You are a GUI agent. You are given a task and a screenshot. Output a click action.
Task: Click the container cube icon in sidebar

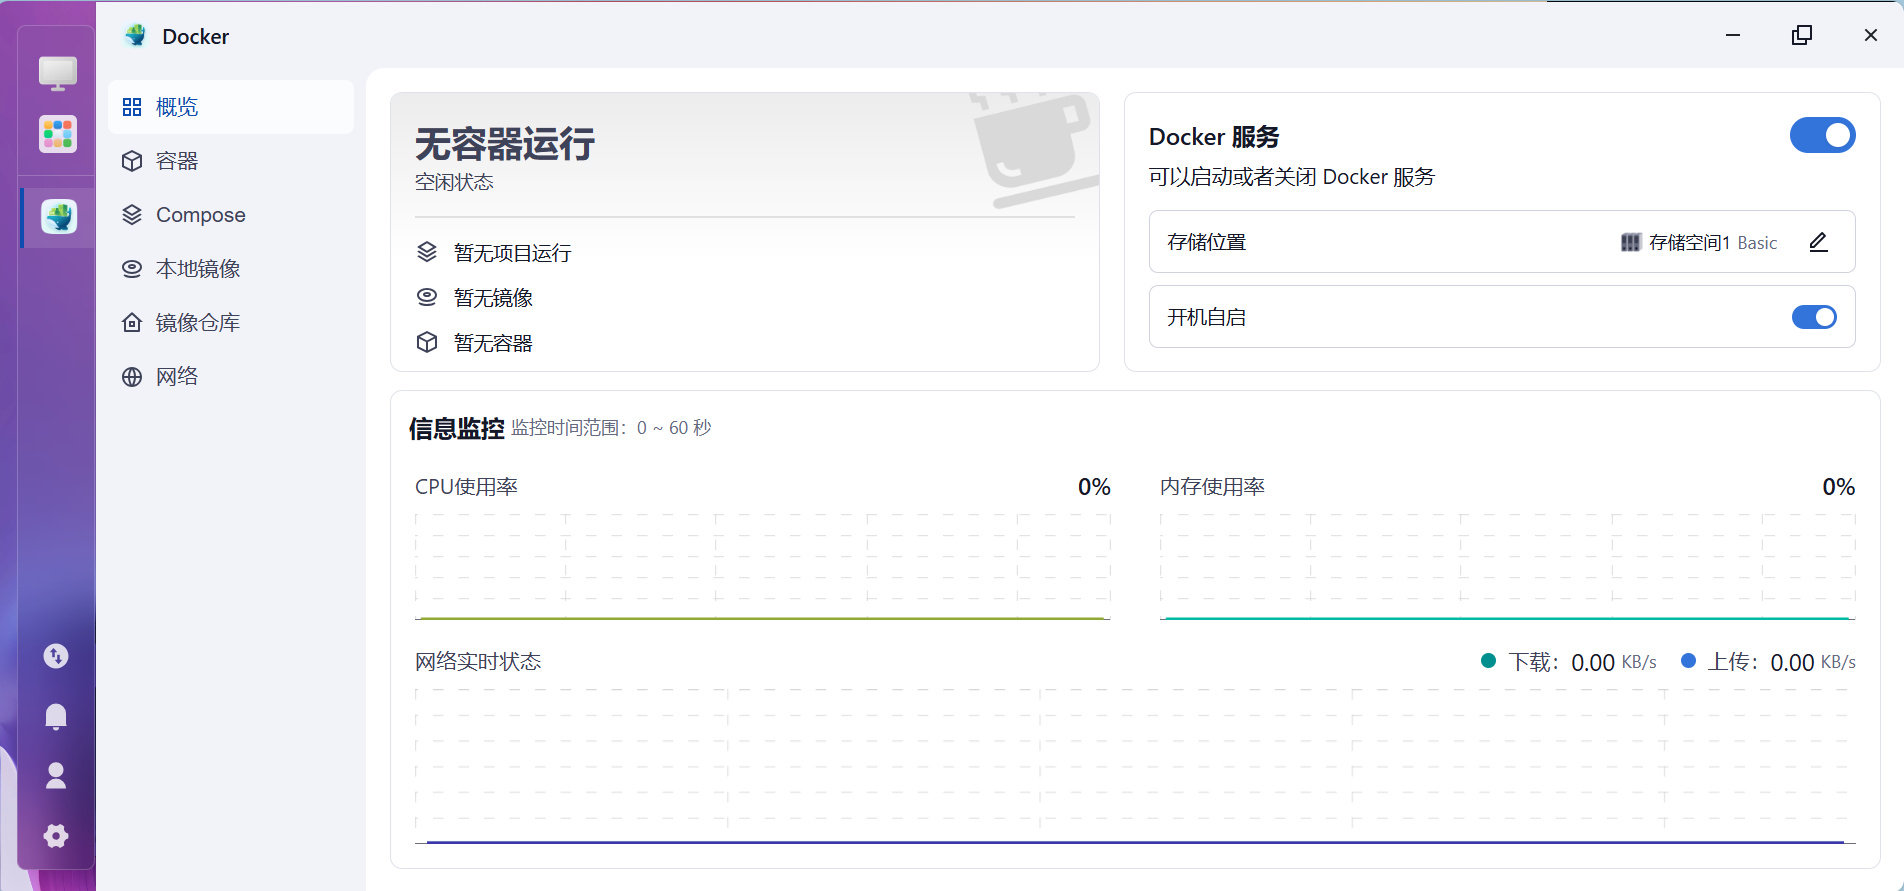pyautogui.click(x=132, y=161)
